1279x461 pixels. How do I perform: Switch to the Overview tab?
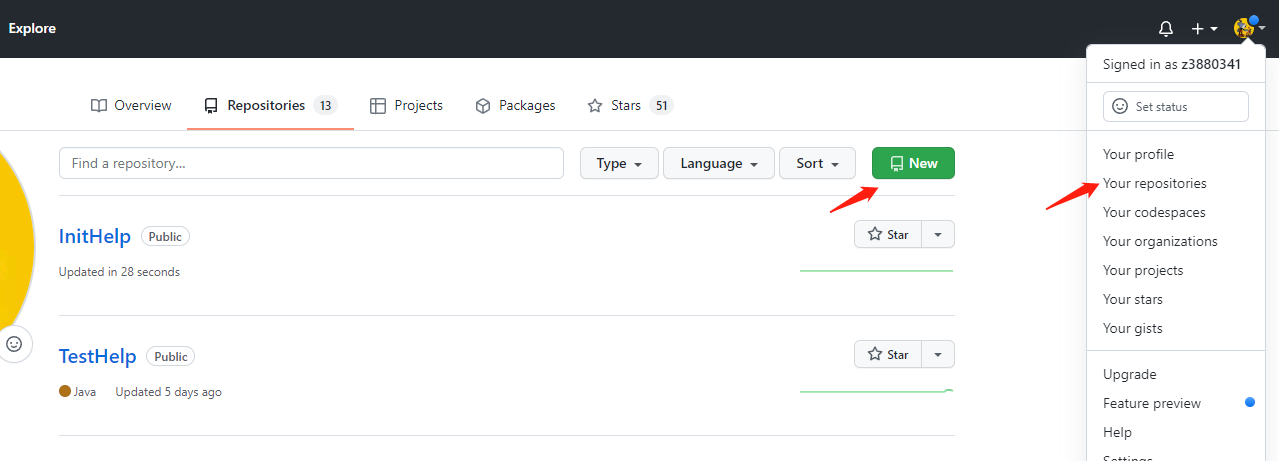click(x=131, y=105)
